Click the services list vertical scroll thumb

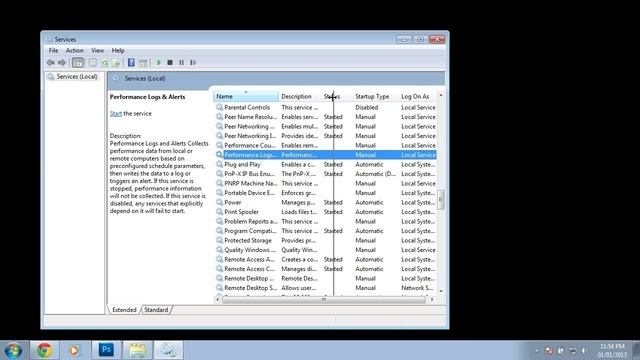tap(441, 200)
